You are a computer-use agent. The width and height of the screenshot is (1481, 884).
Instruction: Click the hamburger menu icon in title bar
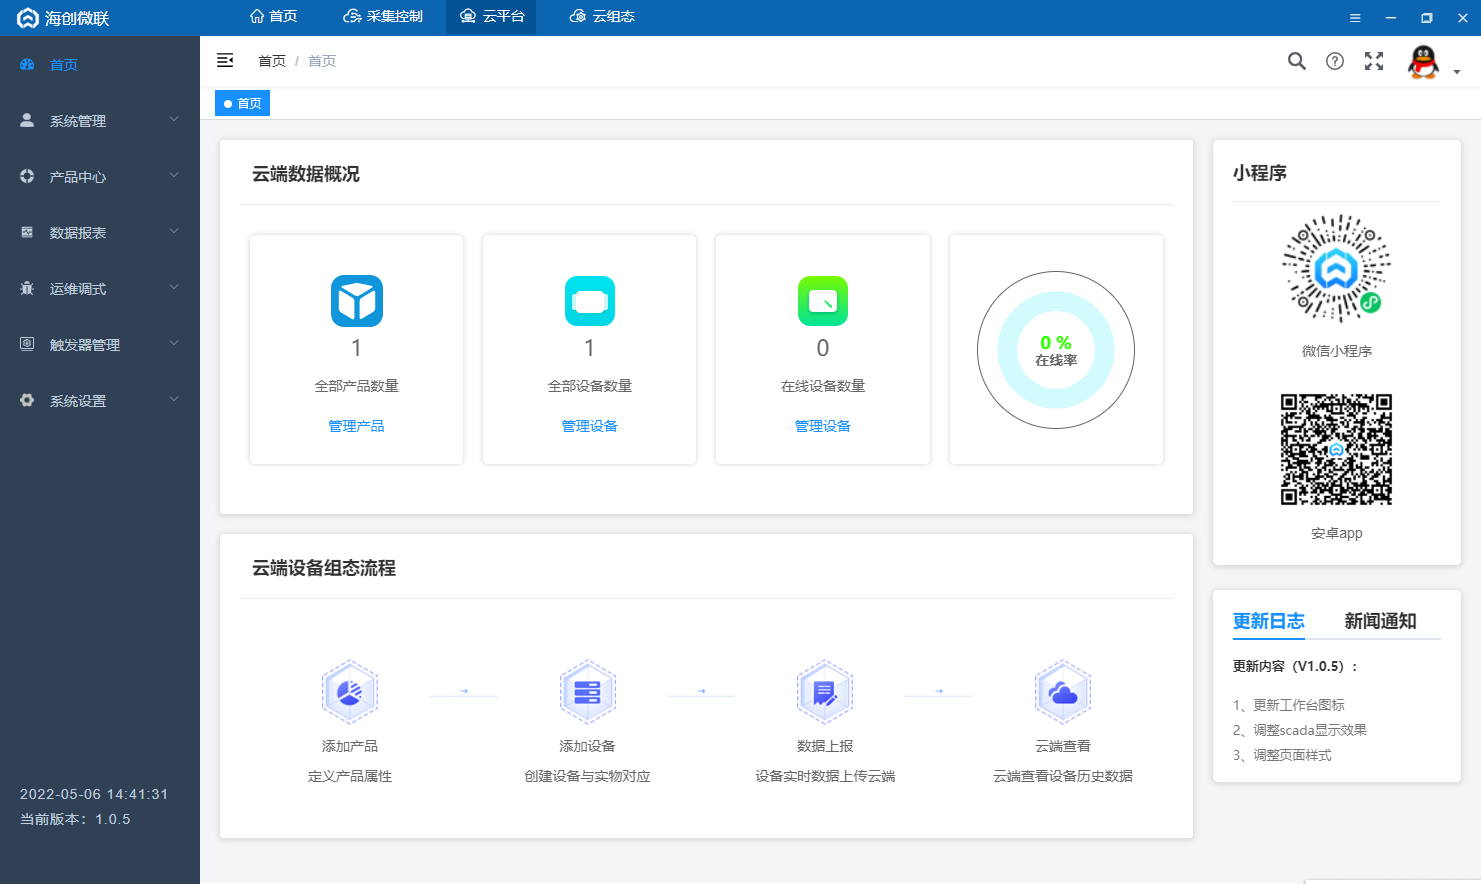tap(1355, 18)
